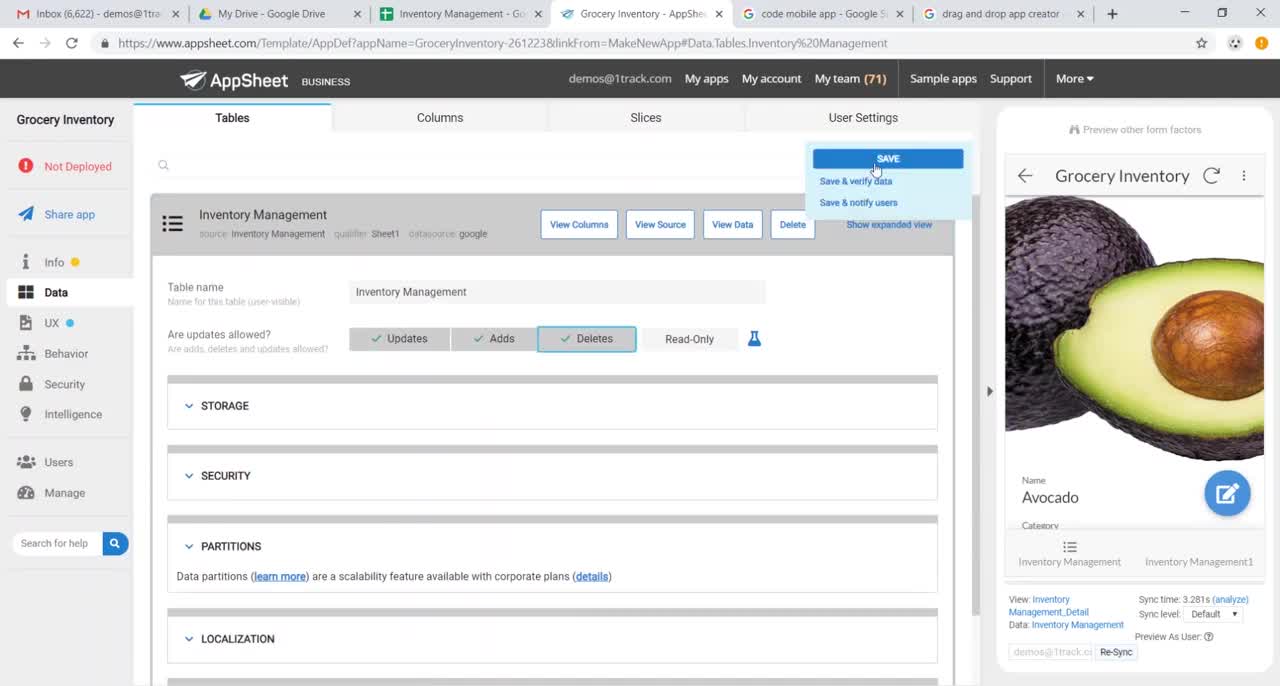Select Inventory Management1 view in preview
Image resolution: width=1280 pixels, height=686 pixels.
[1199, 562]
